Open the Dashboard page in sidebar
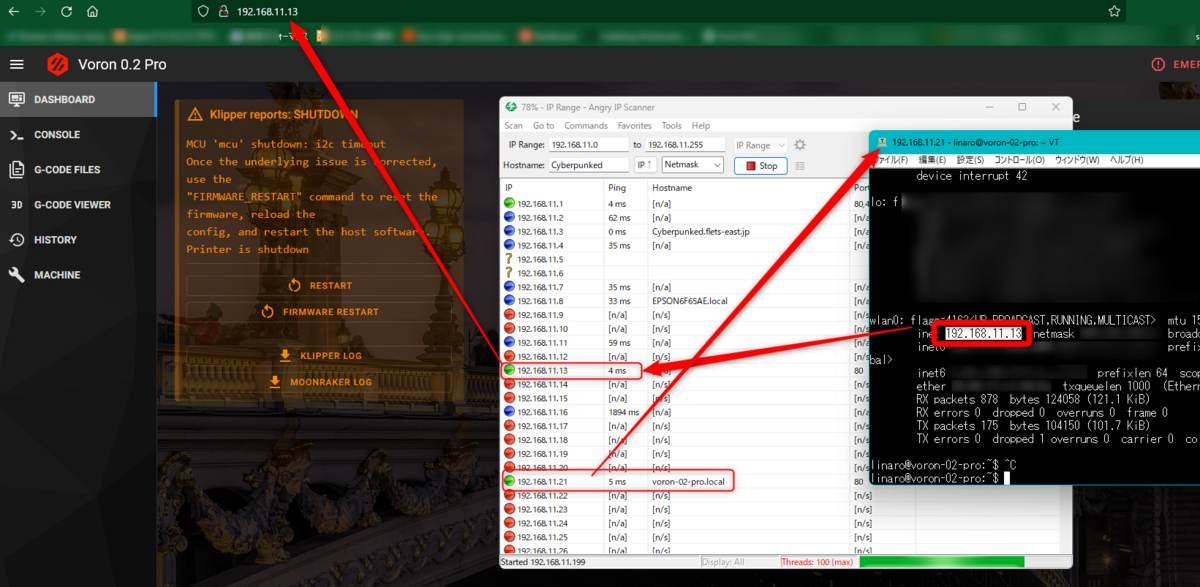Viewport: 1200px width, 587px height. click(x=78, y=99)
